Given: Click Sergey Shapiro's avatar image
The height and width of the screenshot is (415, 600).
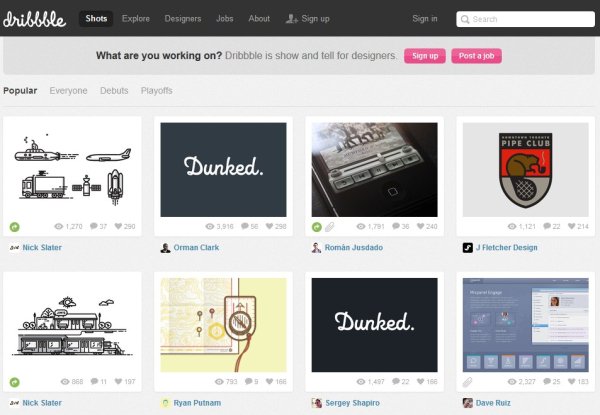Looking at the screenshot, I should [x=316, y=403].
